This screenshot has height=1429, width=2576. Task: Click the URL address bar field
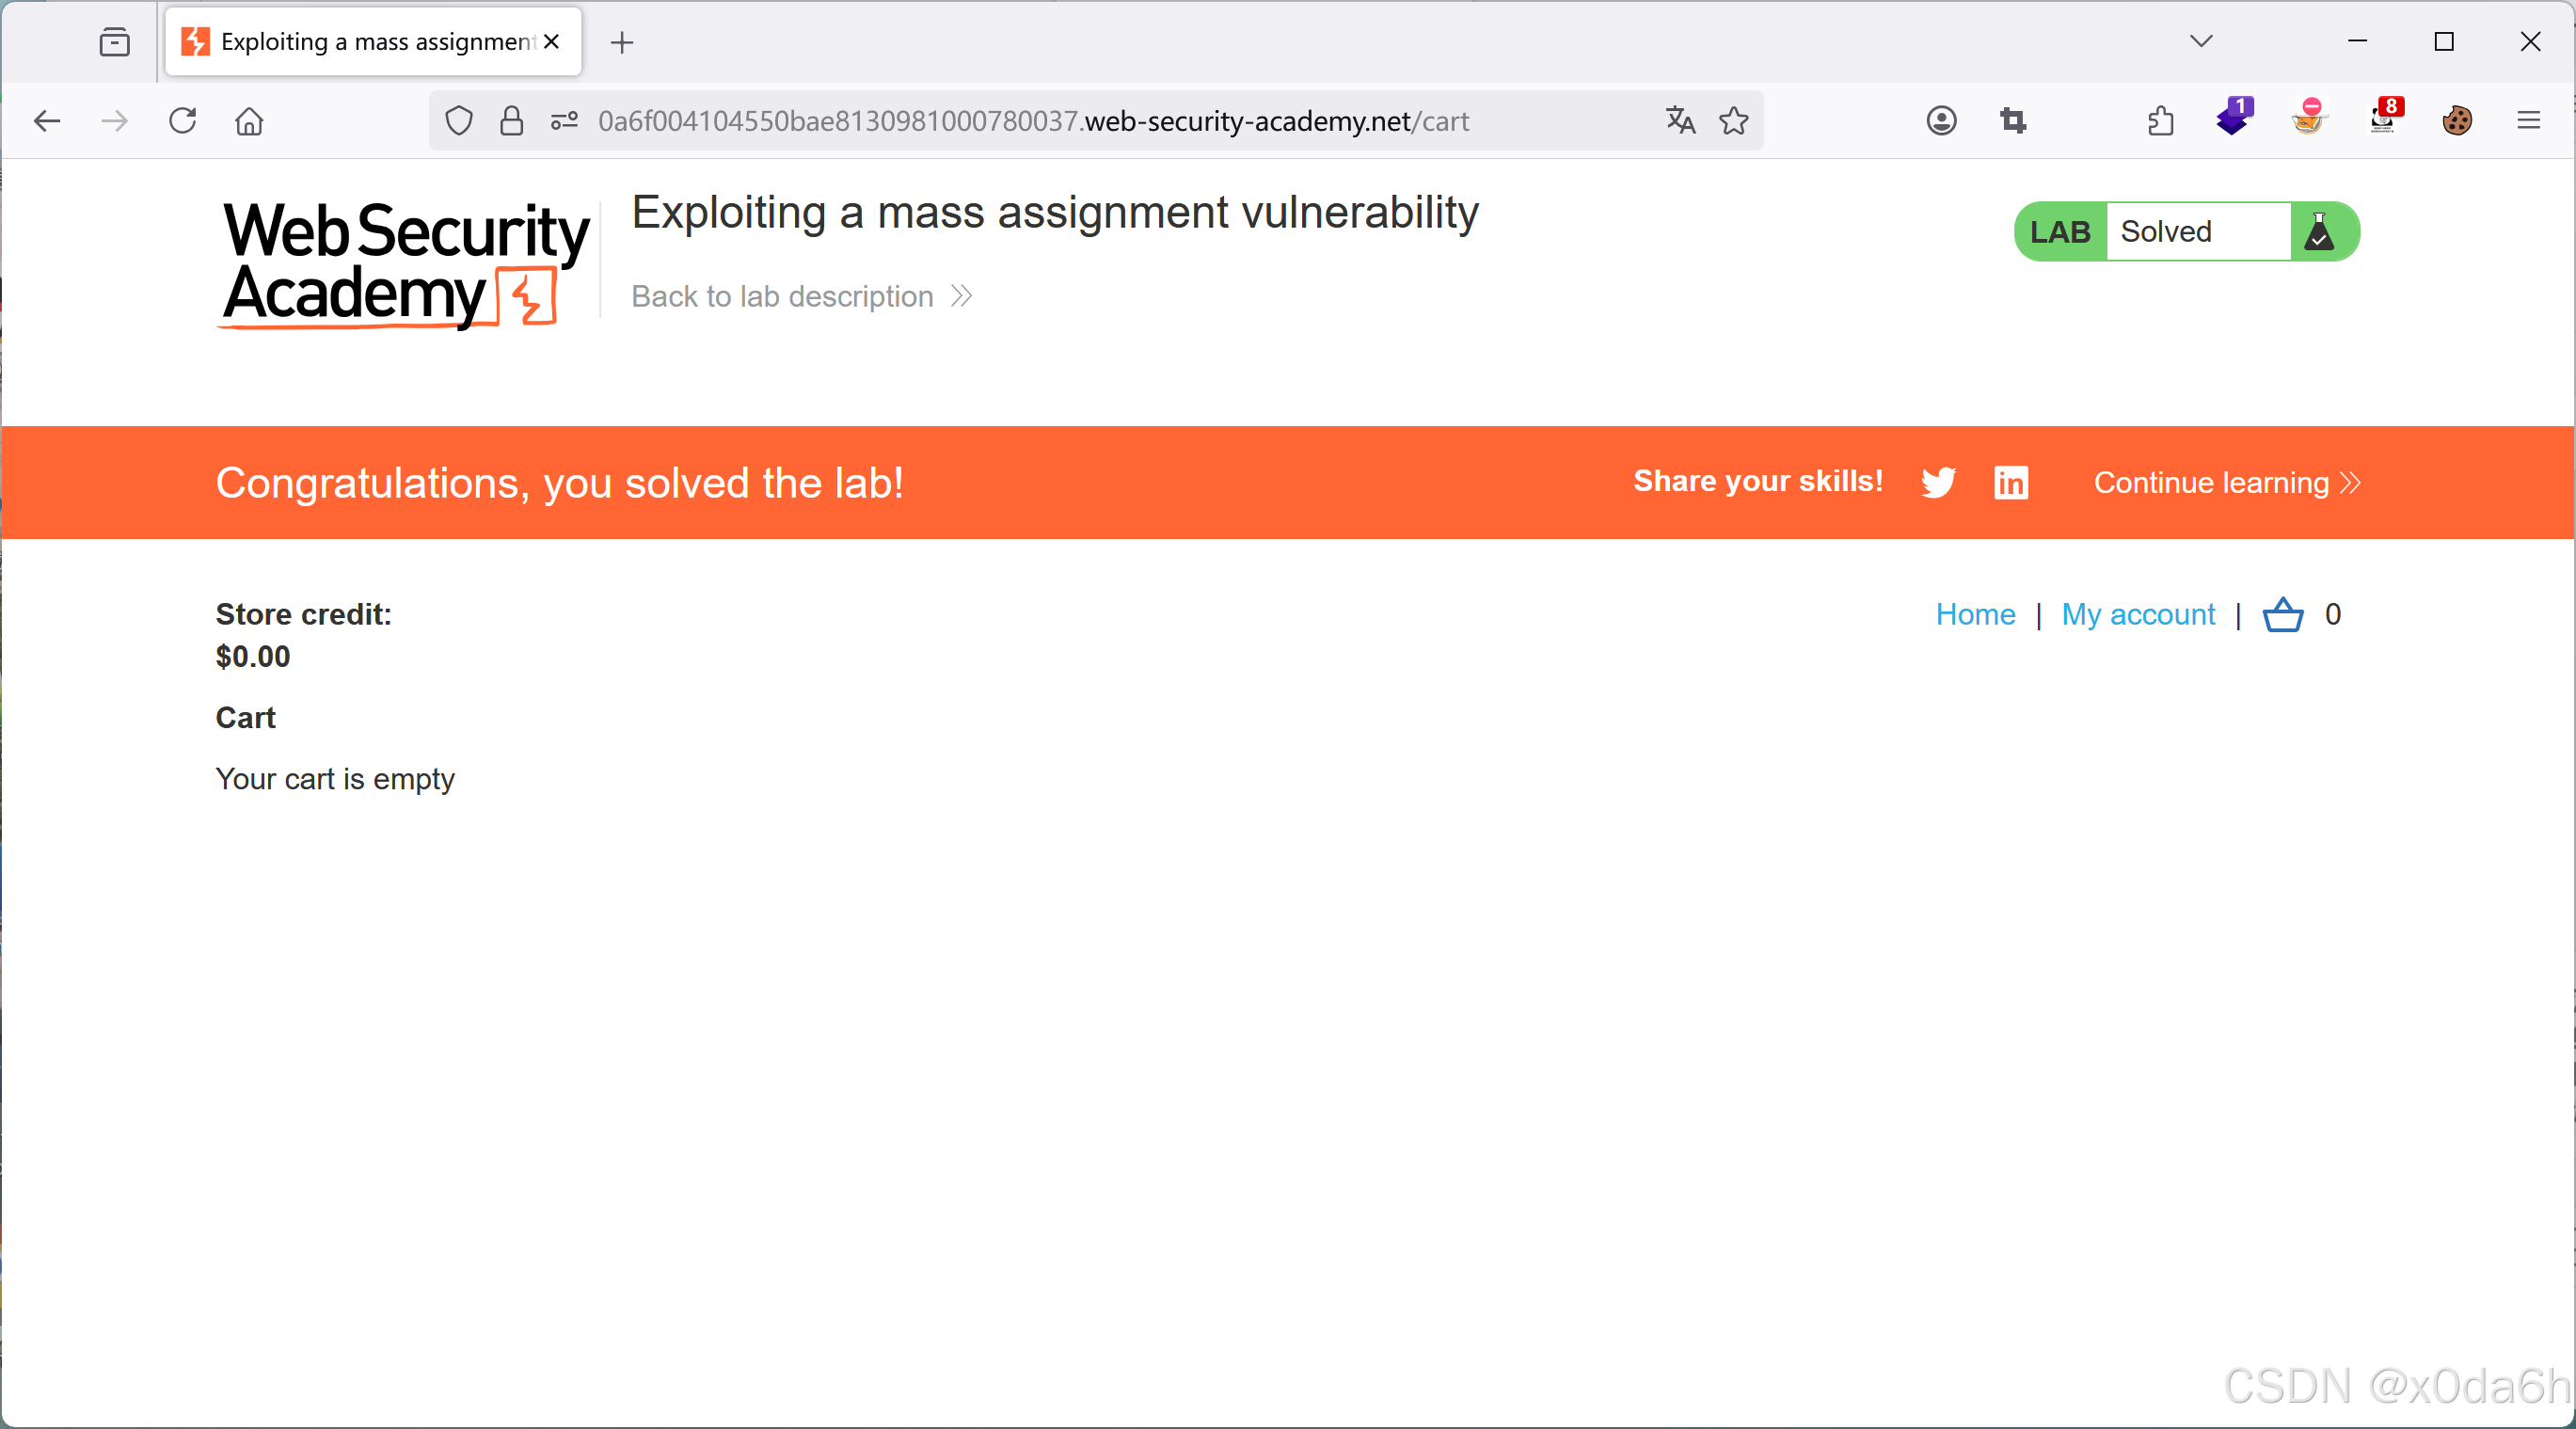click(1030, 121)
